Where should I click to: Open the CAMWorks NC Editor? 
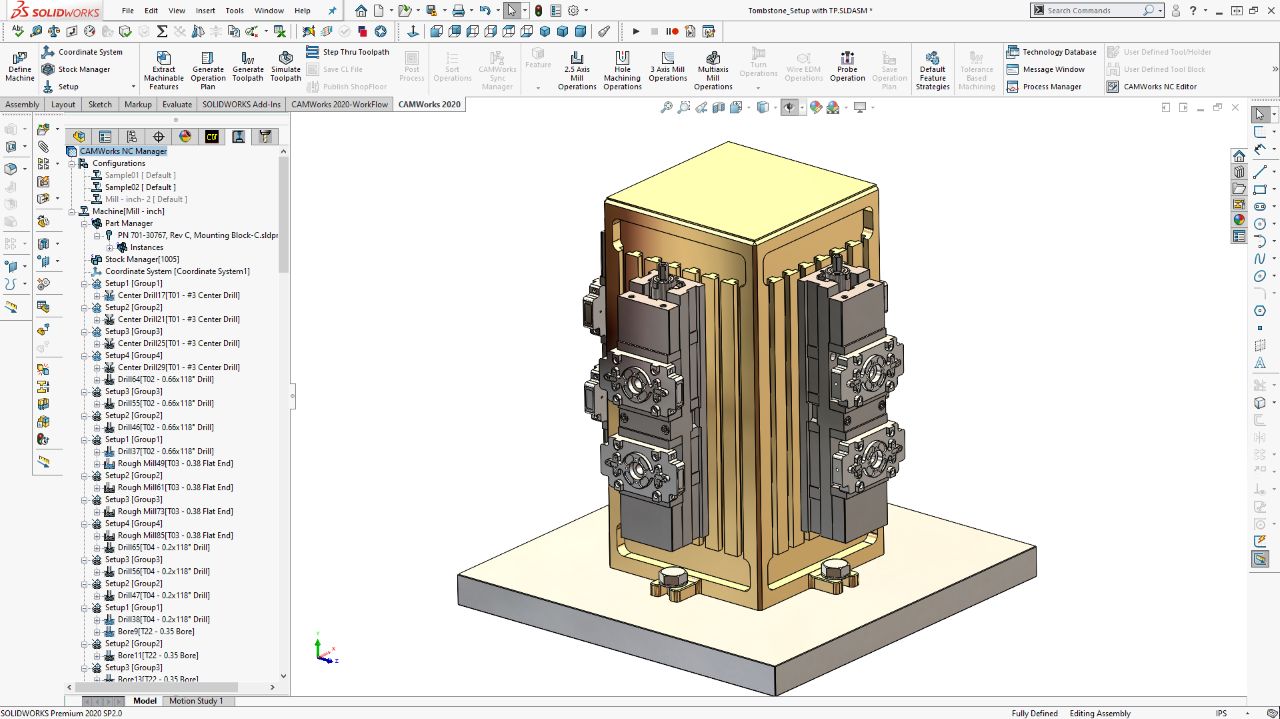tap(1159, 87)
